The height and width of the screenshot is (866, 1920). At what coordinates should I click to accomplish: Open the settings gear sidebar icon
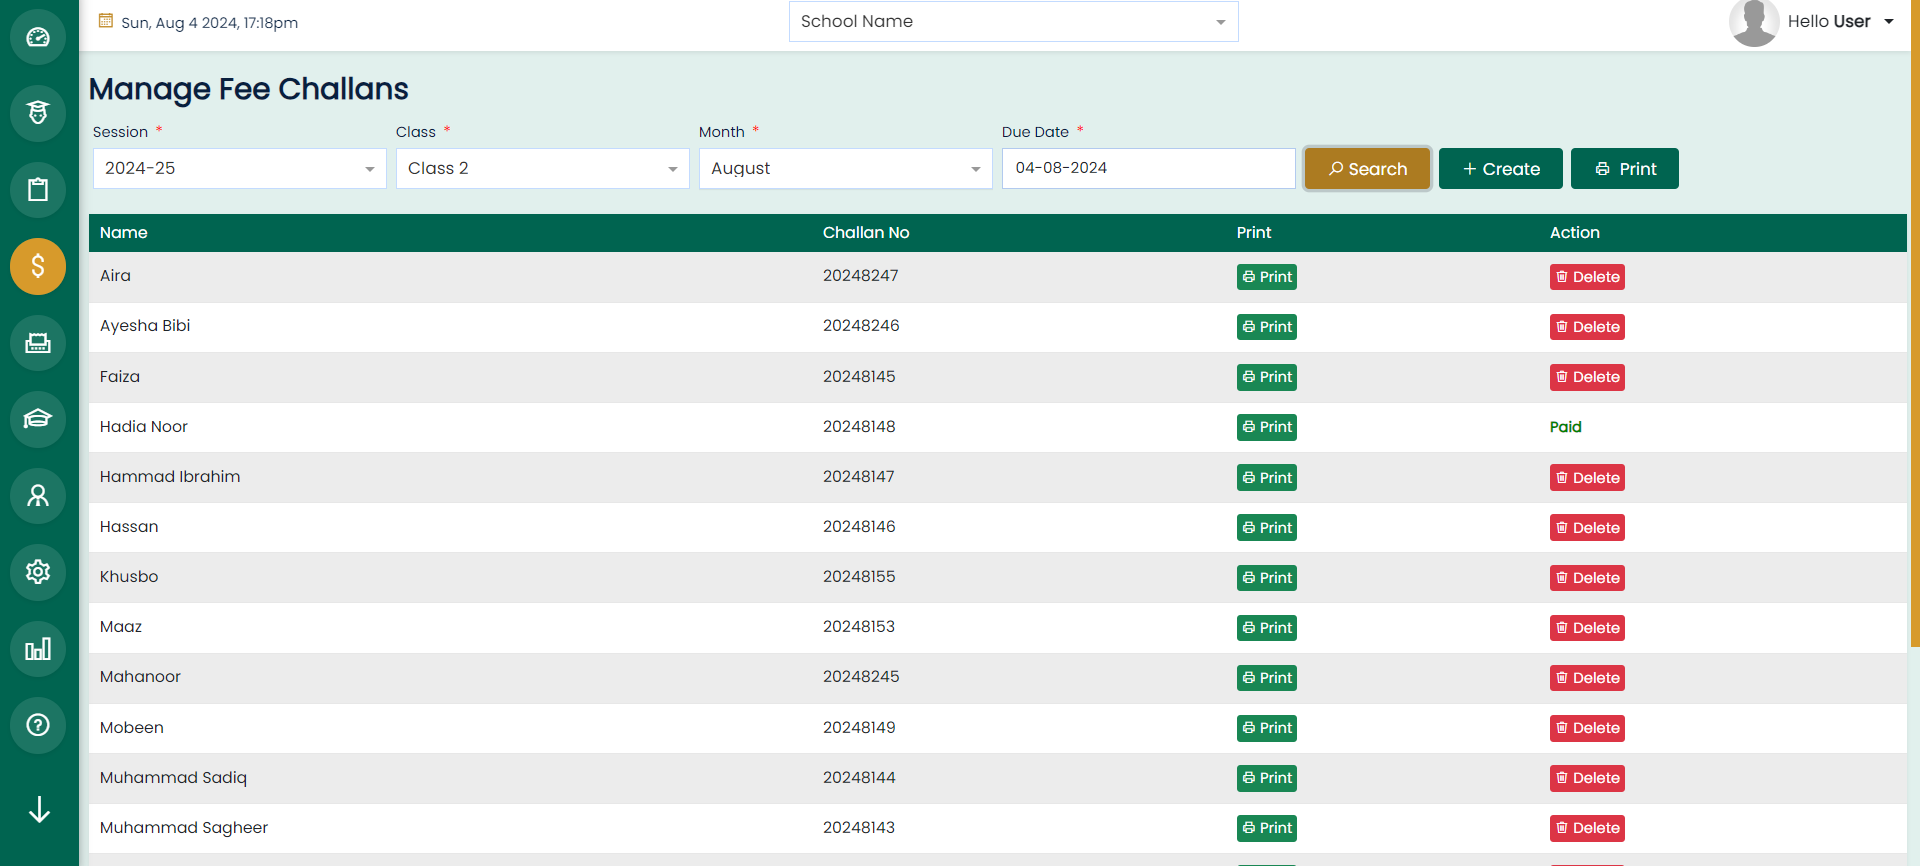pyautogui.click(x=38, y=572)
